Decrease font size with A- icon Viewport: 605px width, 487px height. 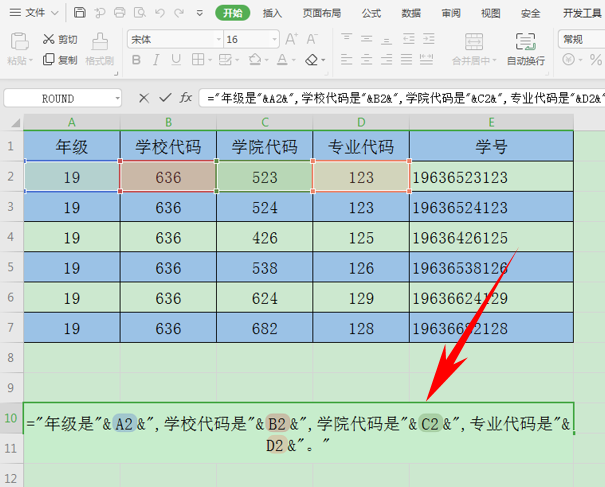click(312, 39)
